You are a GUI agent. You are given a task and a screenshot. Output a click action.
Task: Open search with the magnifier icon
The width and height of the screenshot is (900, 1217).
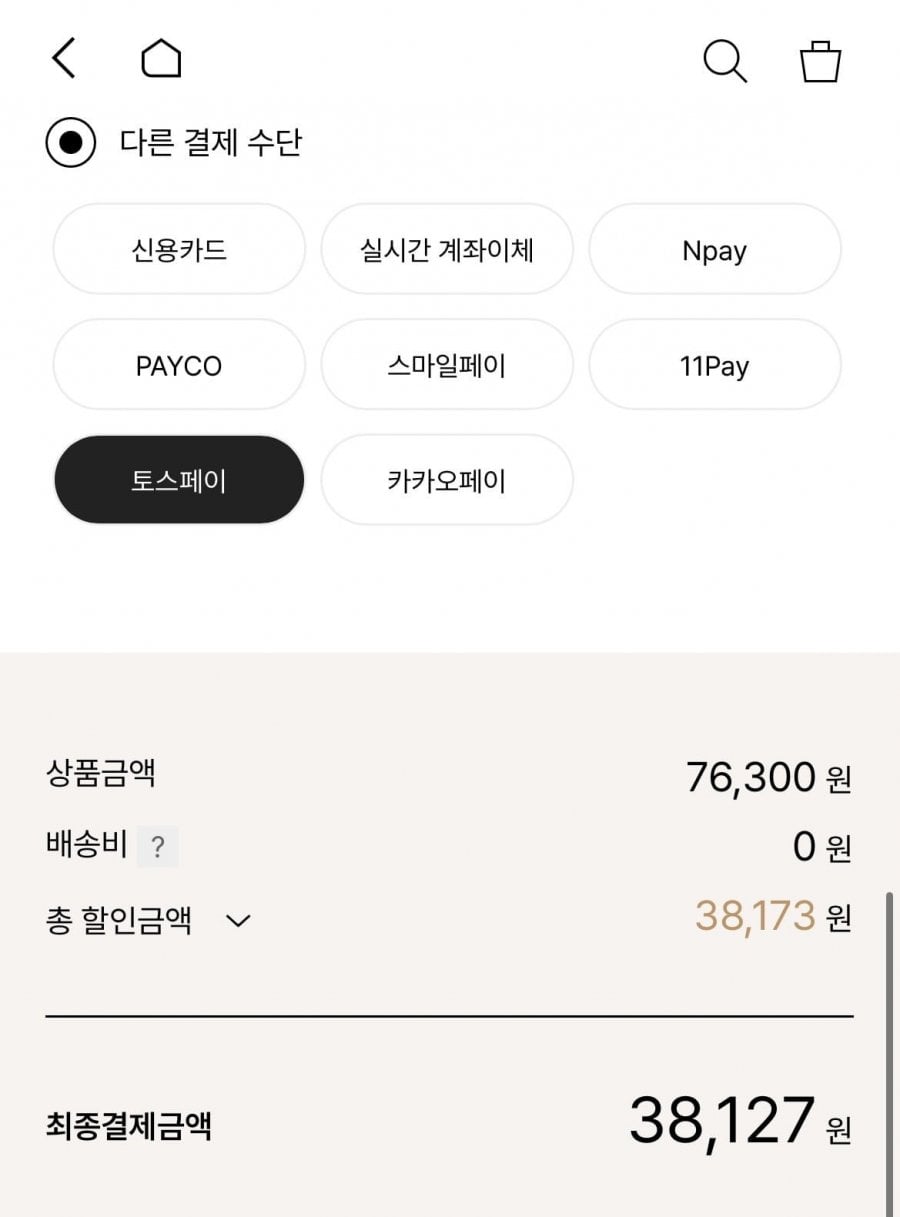[x=725, y=61]
